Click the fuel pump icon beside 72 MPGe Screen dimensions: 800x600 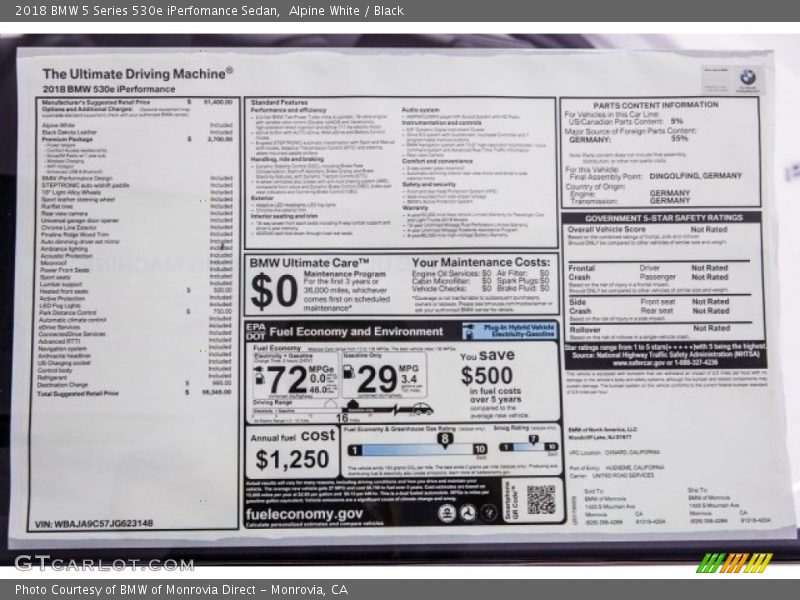259,377
